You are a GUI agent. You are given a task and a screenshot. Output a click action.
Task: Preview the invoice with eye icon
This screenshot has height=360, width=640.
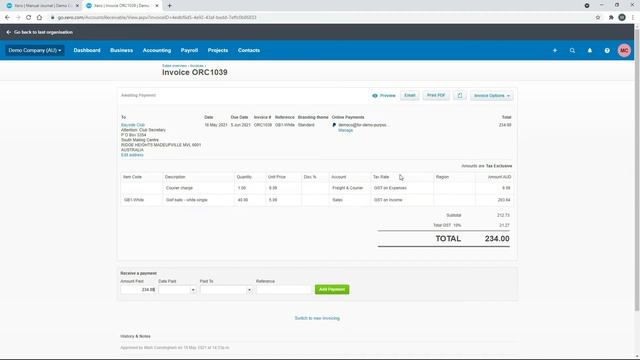[x=384, y=96]
